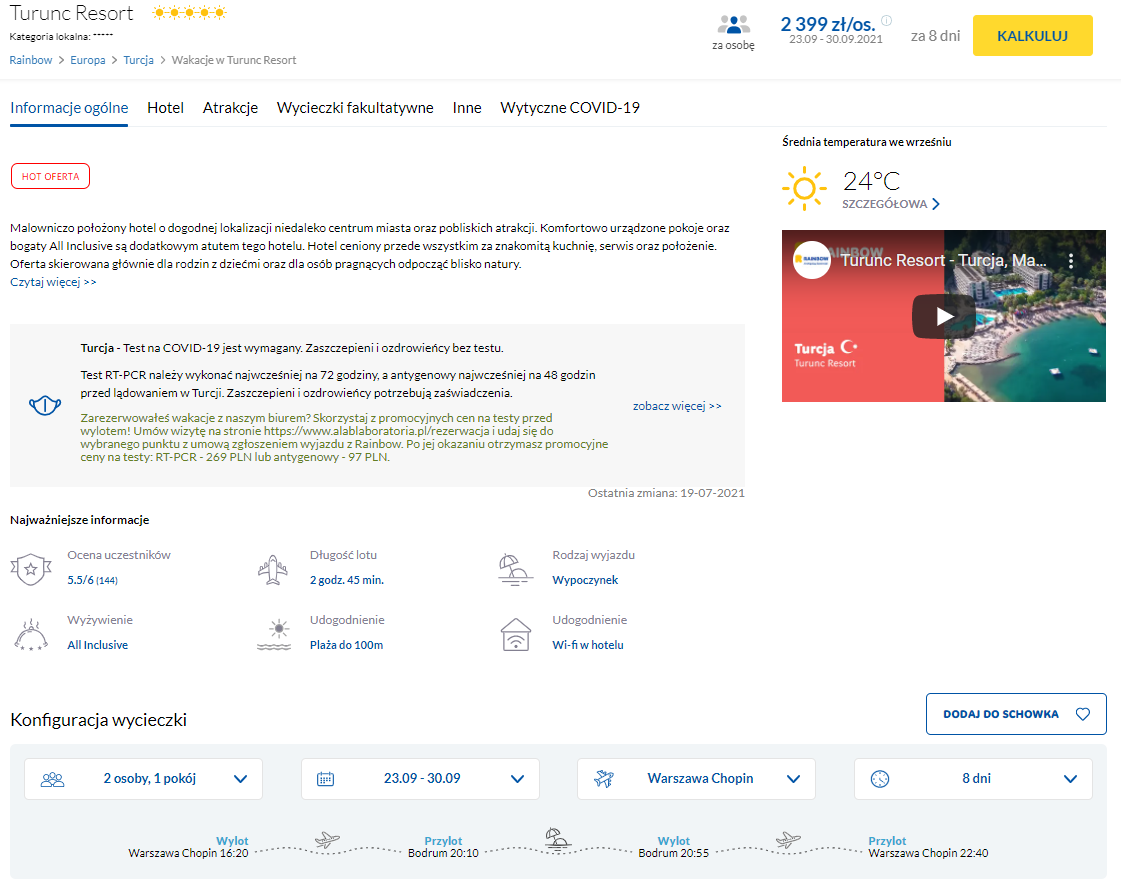Open the YouTube video options menu dots
The image size is (1121, 889).
(1070, 261)
